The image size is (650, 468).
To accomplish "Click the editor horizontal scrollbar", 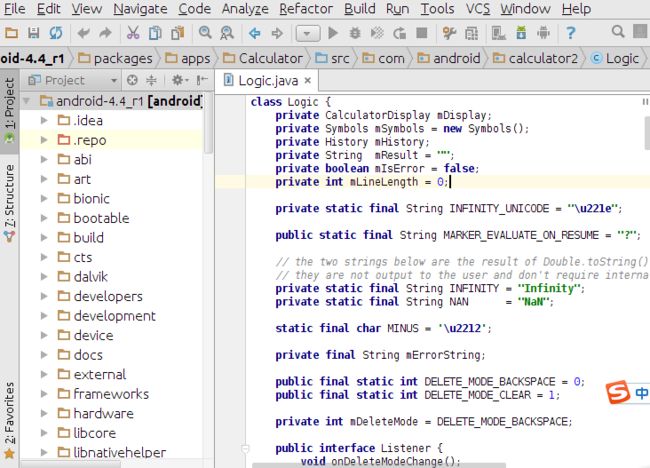I will [379, 465].
